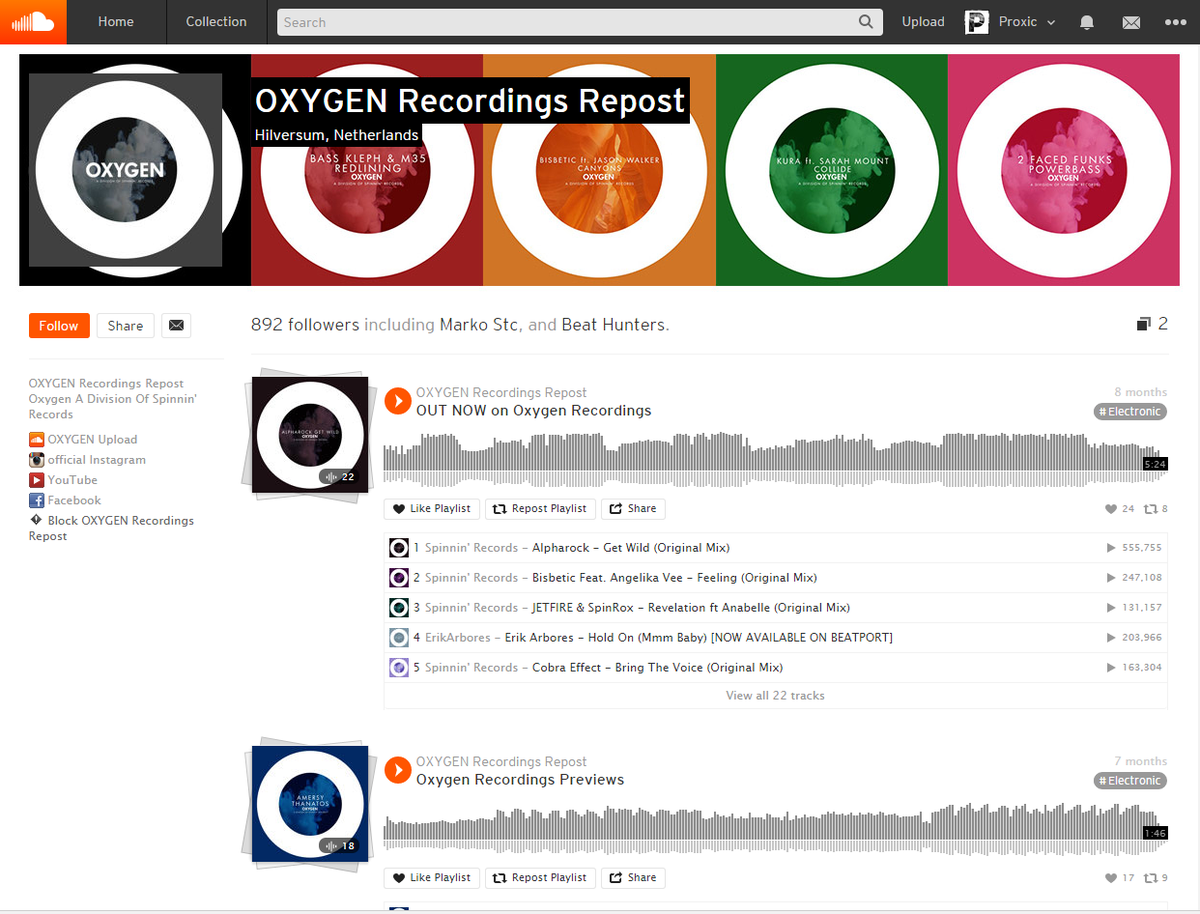1200x914 pixels.
Task: View the 17 likes on Previews playlist
Action: (1120, 878)
